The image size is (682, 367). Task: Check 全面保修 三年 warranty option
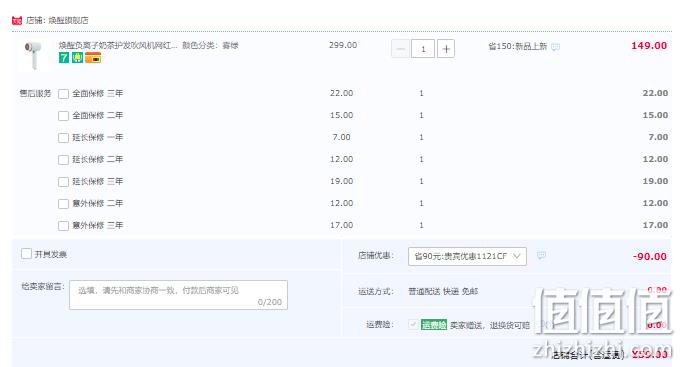click(x=64, y=94)
